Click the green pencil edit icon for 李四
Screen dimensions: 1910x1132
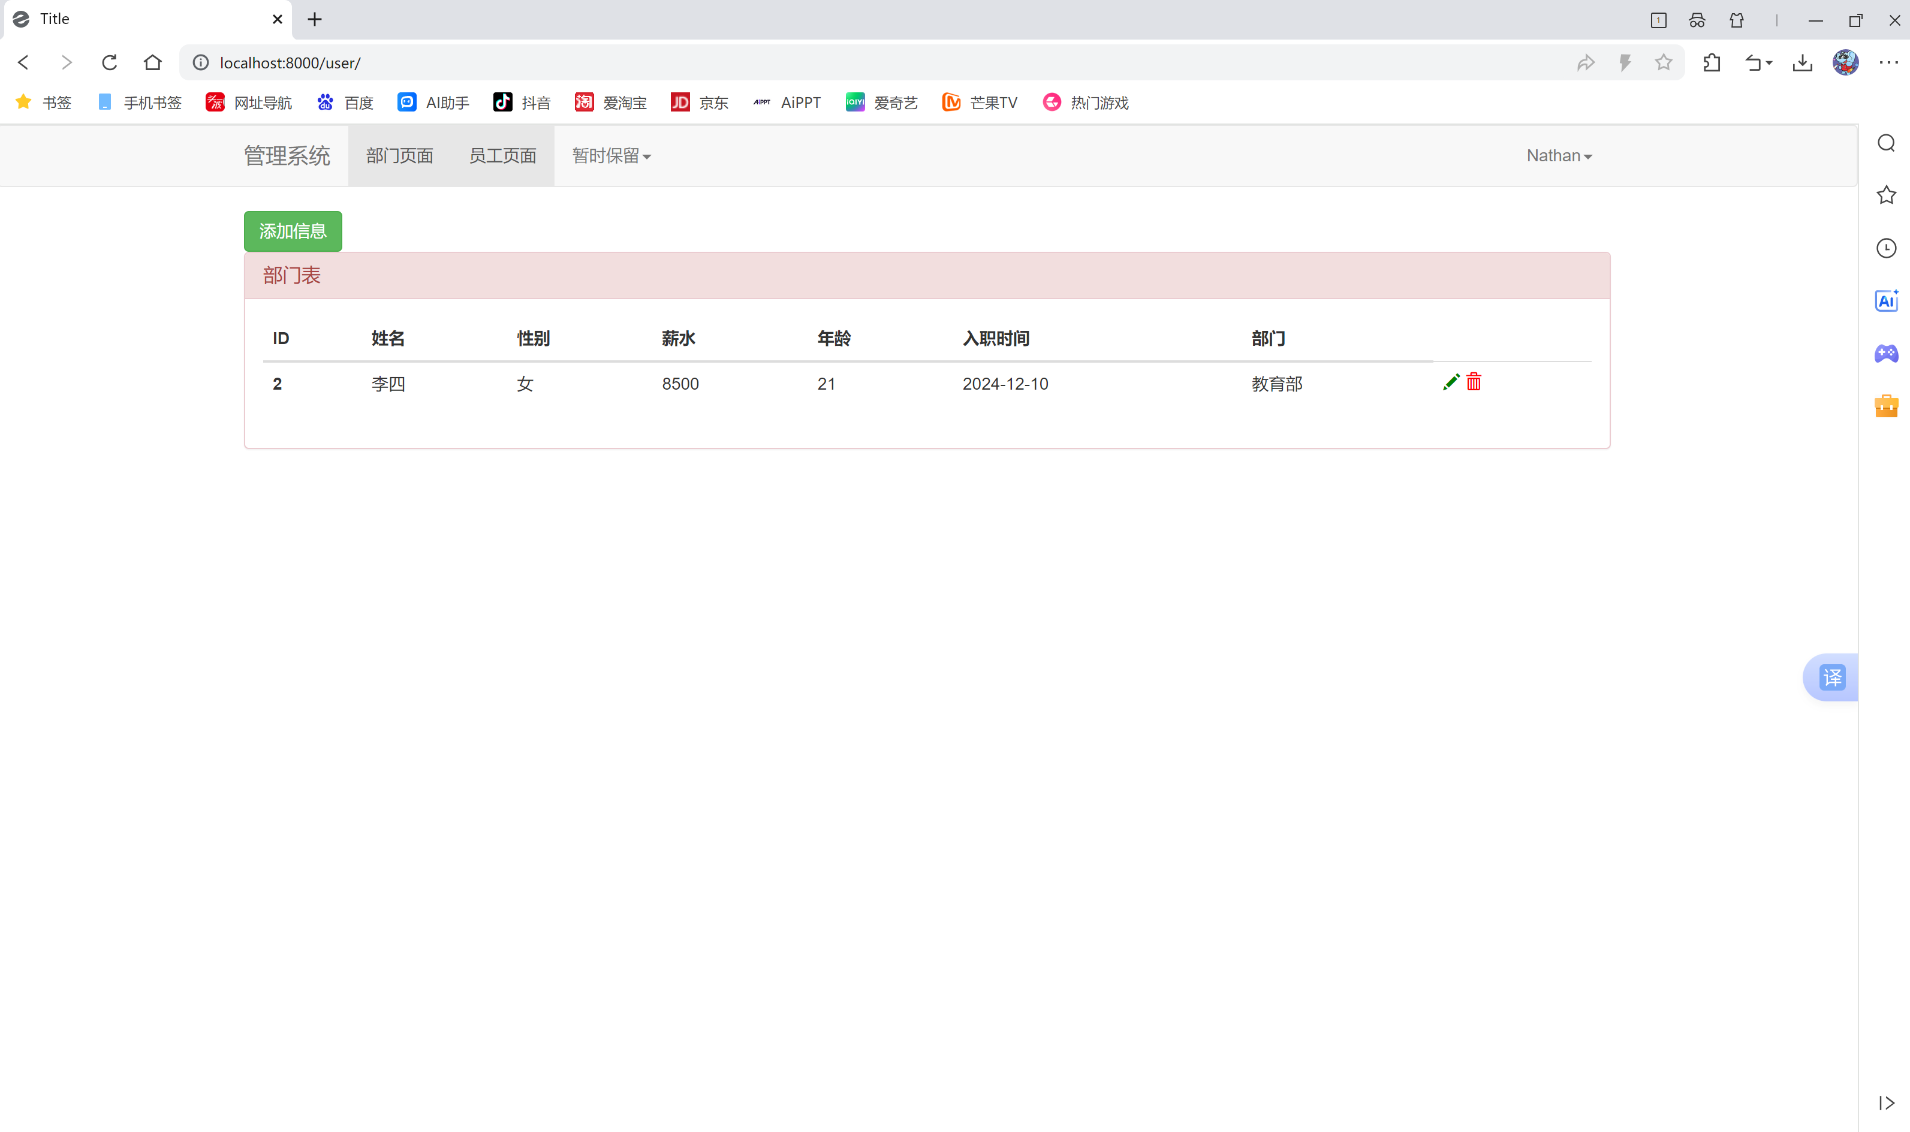1451,382
